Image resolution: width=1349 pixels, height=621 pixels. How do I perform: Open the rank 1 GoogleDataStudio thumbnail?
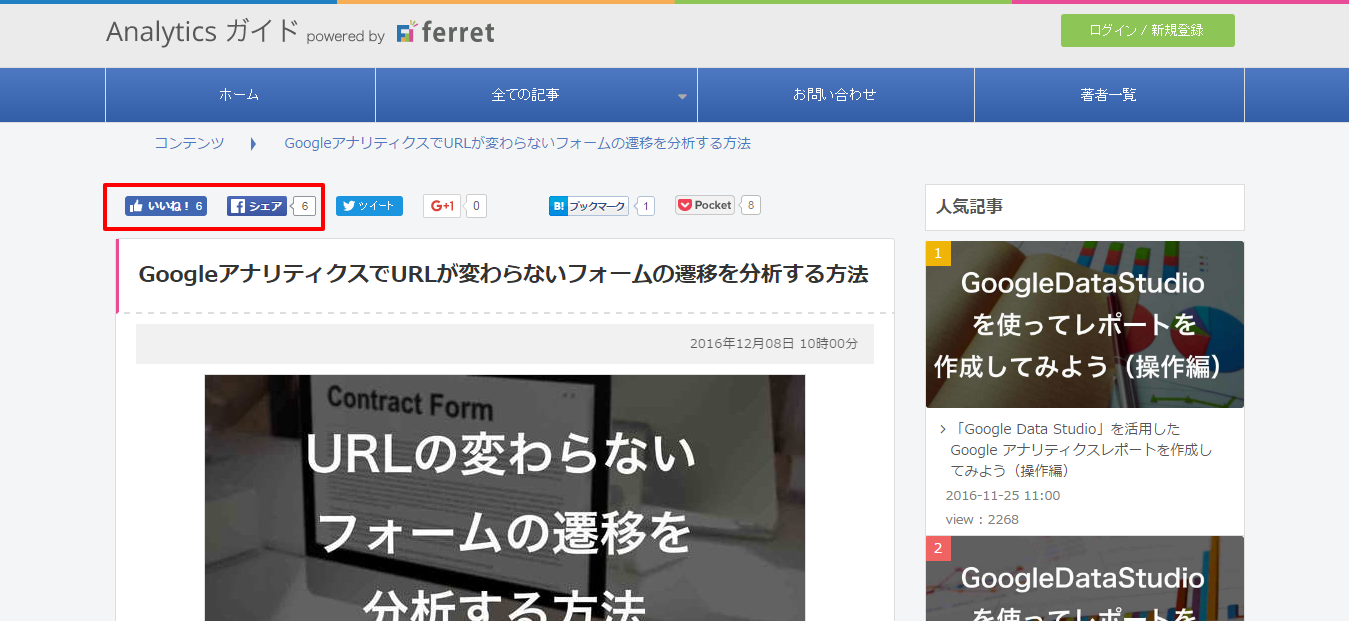point(1085,324)
